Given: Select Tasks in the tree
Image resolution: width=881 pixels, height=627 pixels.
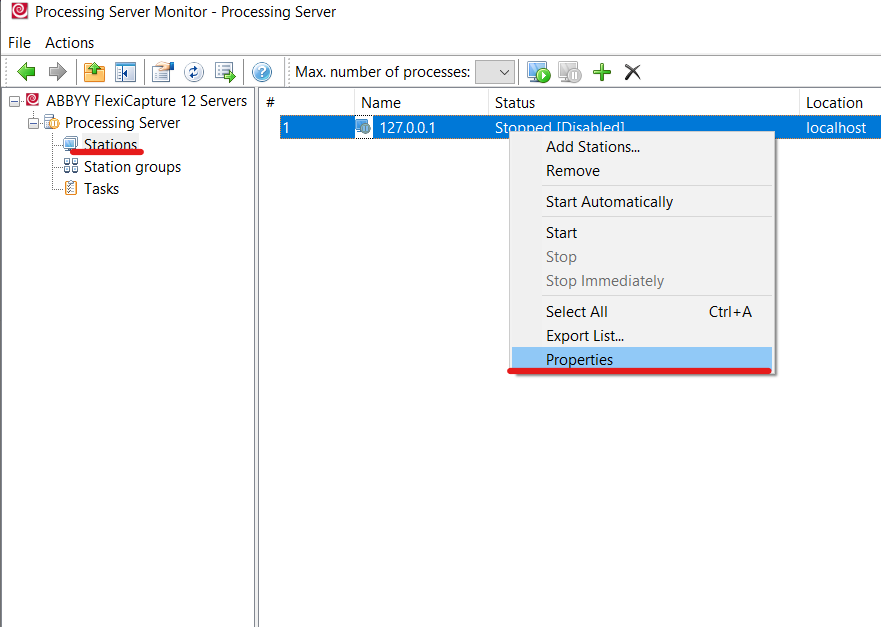Looking at the screenshot, I should click(x=101, y=189).
